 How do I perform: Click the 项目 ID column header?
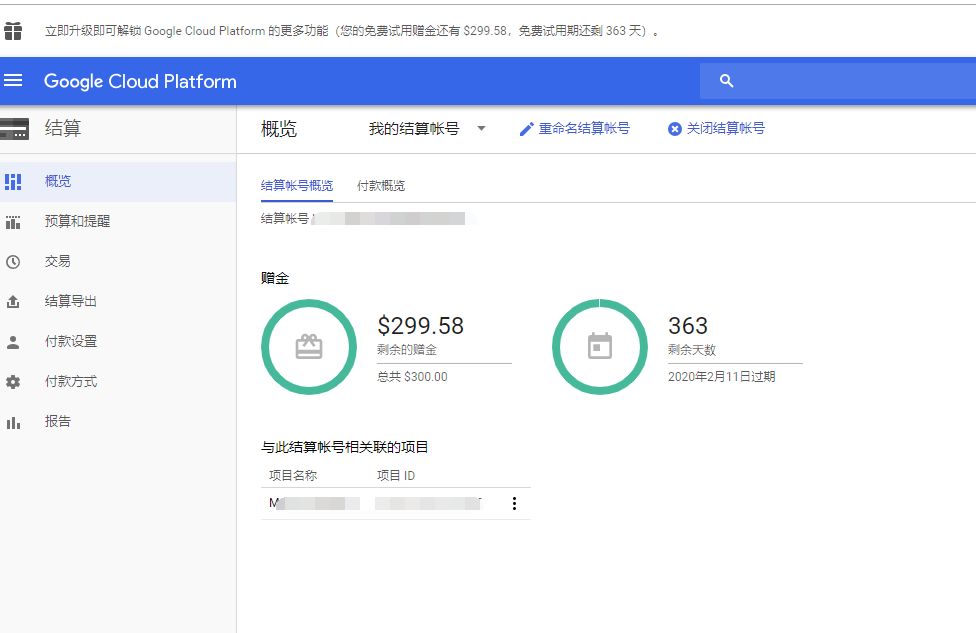pos(396,476)
